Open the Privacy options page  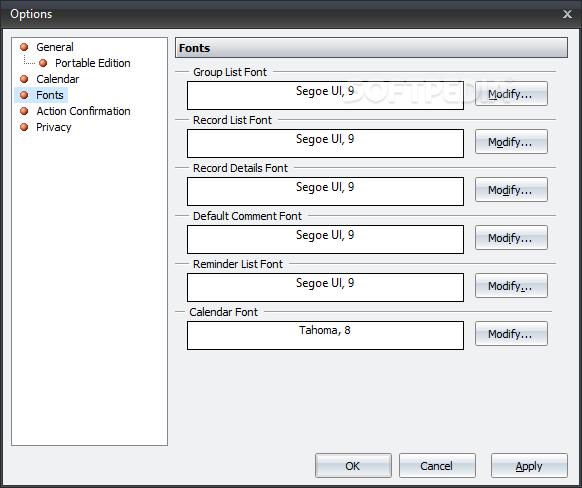tap(53, 127)
